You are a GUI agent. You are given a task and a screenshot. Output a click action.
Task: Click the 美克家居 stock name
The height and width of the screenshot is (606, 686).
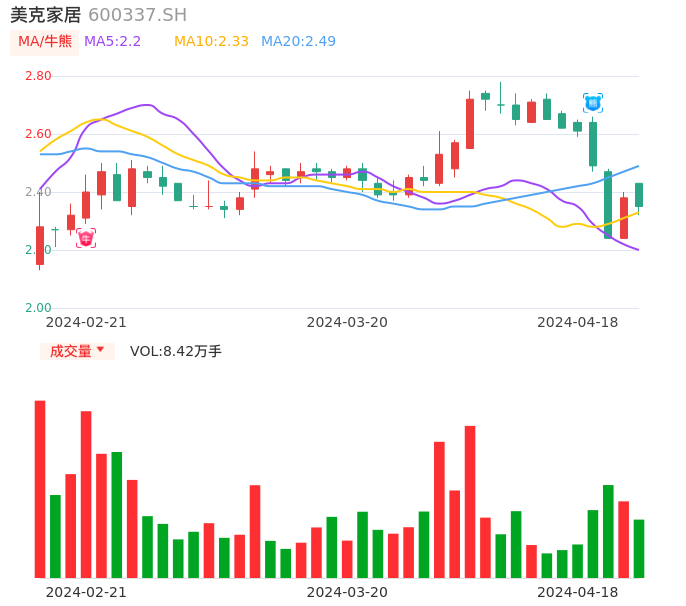point(46,15)
